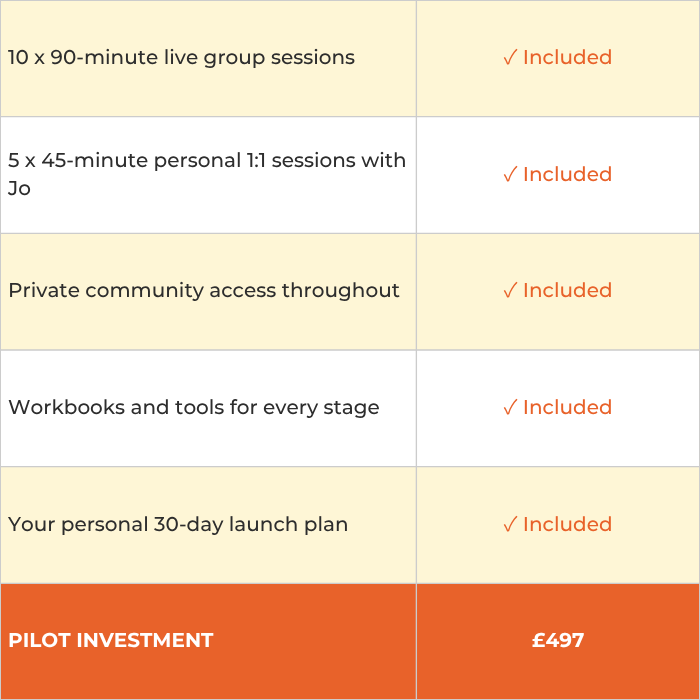Click the checkmark in the 1:1 sessions row
Screen dimensions: 700x700
(510, 175)
